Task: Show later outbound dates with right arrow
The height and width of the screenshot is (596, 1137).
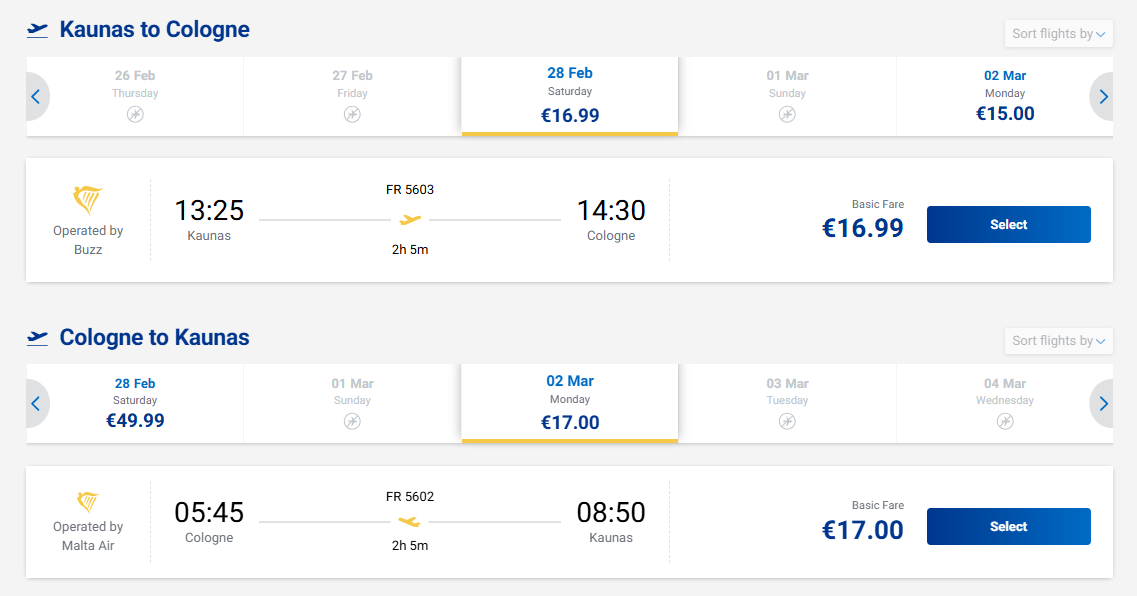Action: click(x=1103, y=97)
